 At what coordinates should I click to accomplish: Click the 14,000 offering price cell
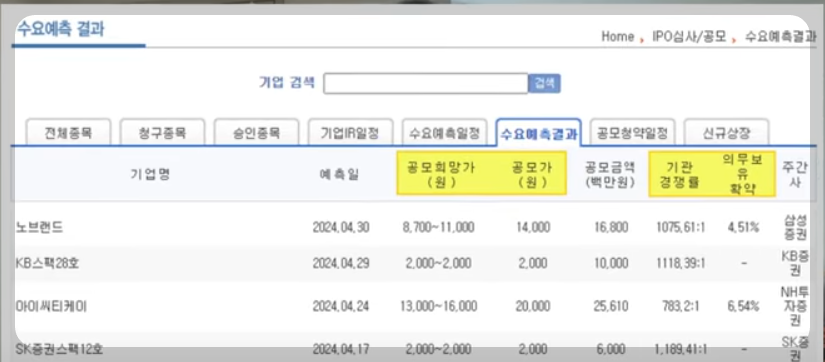point(533,227)
